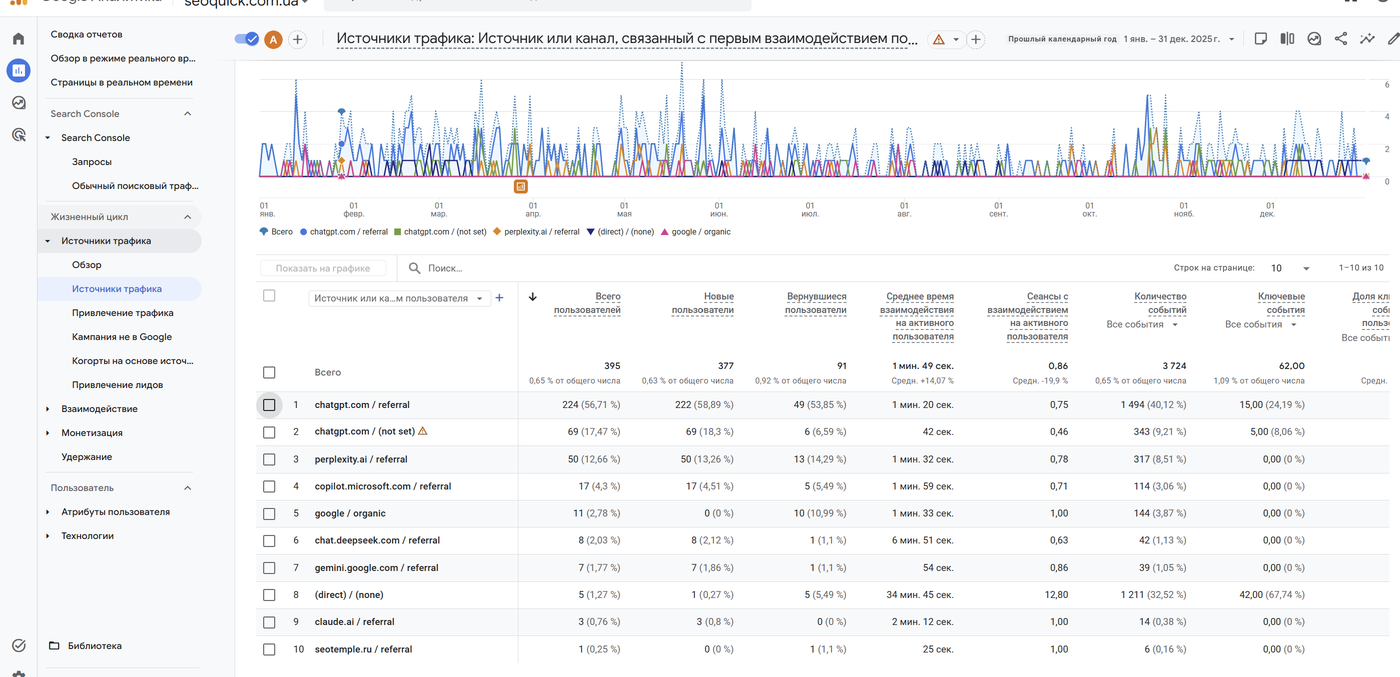Check the seotemple.ru / referral row
1400x677 pixels.
(x=269, y=649)
